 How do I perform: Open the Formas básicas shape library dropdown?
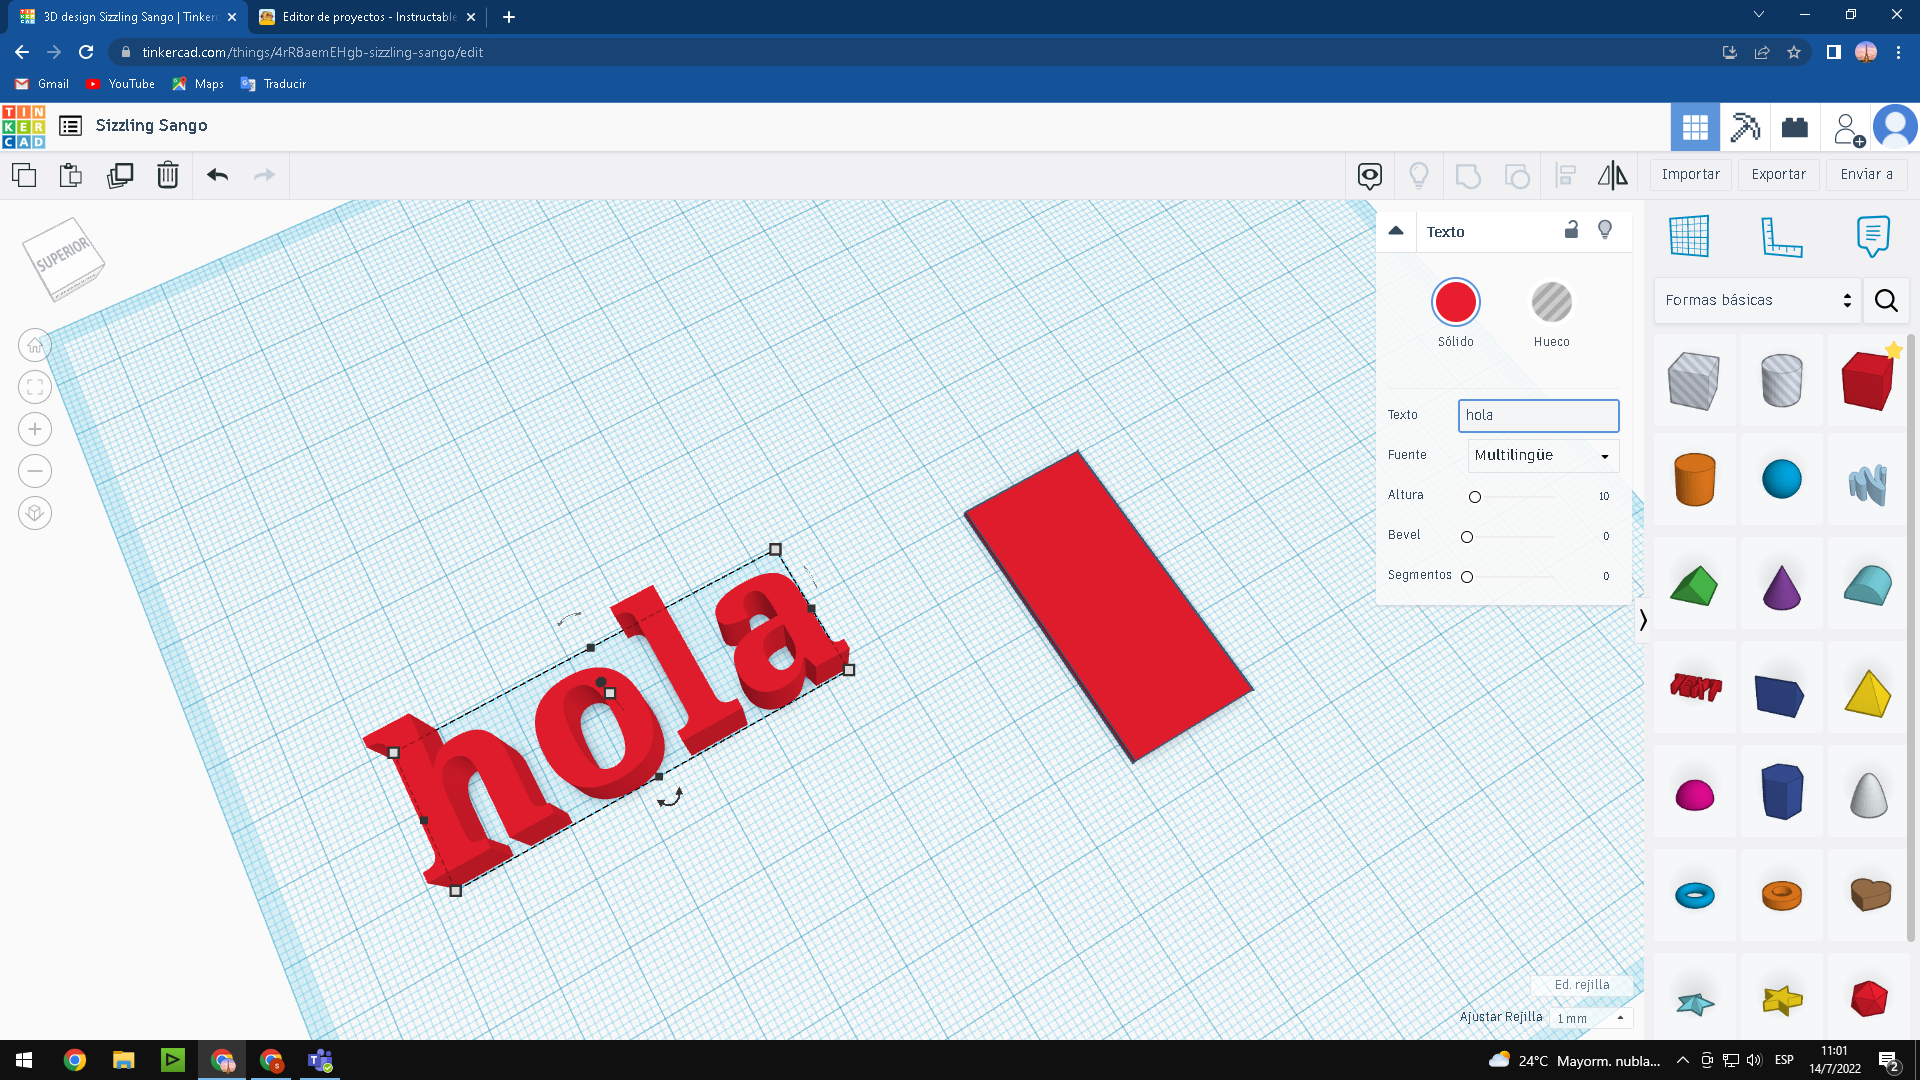(1758, 300)
